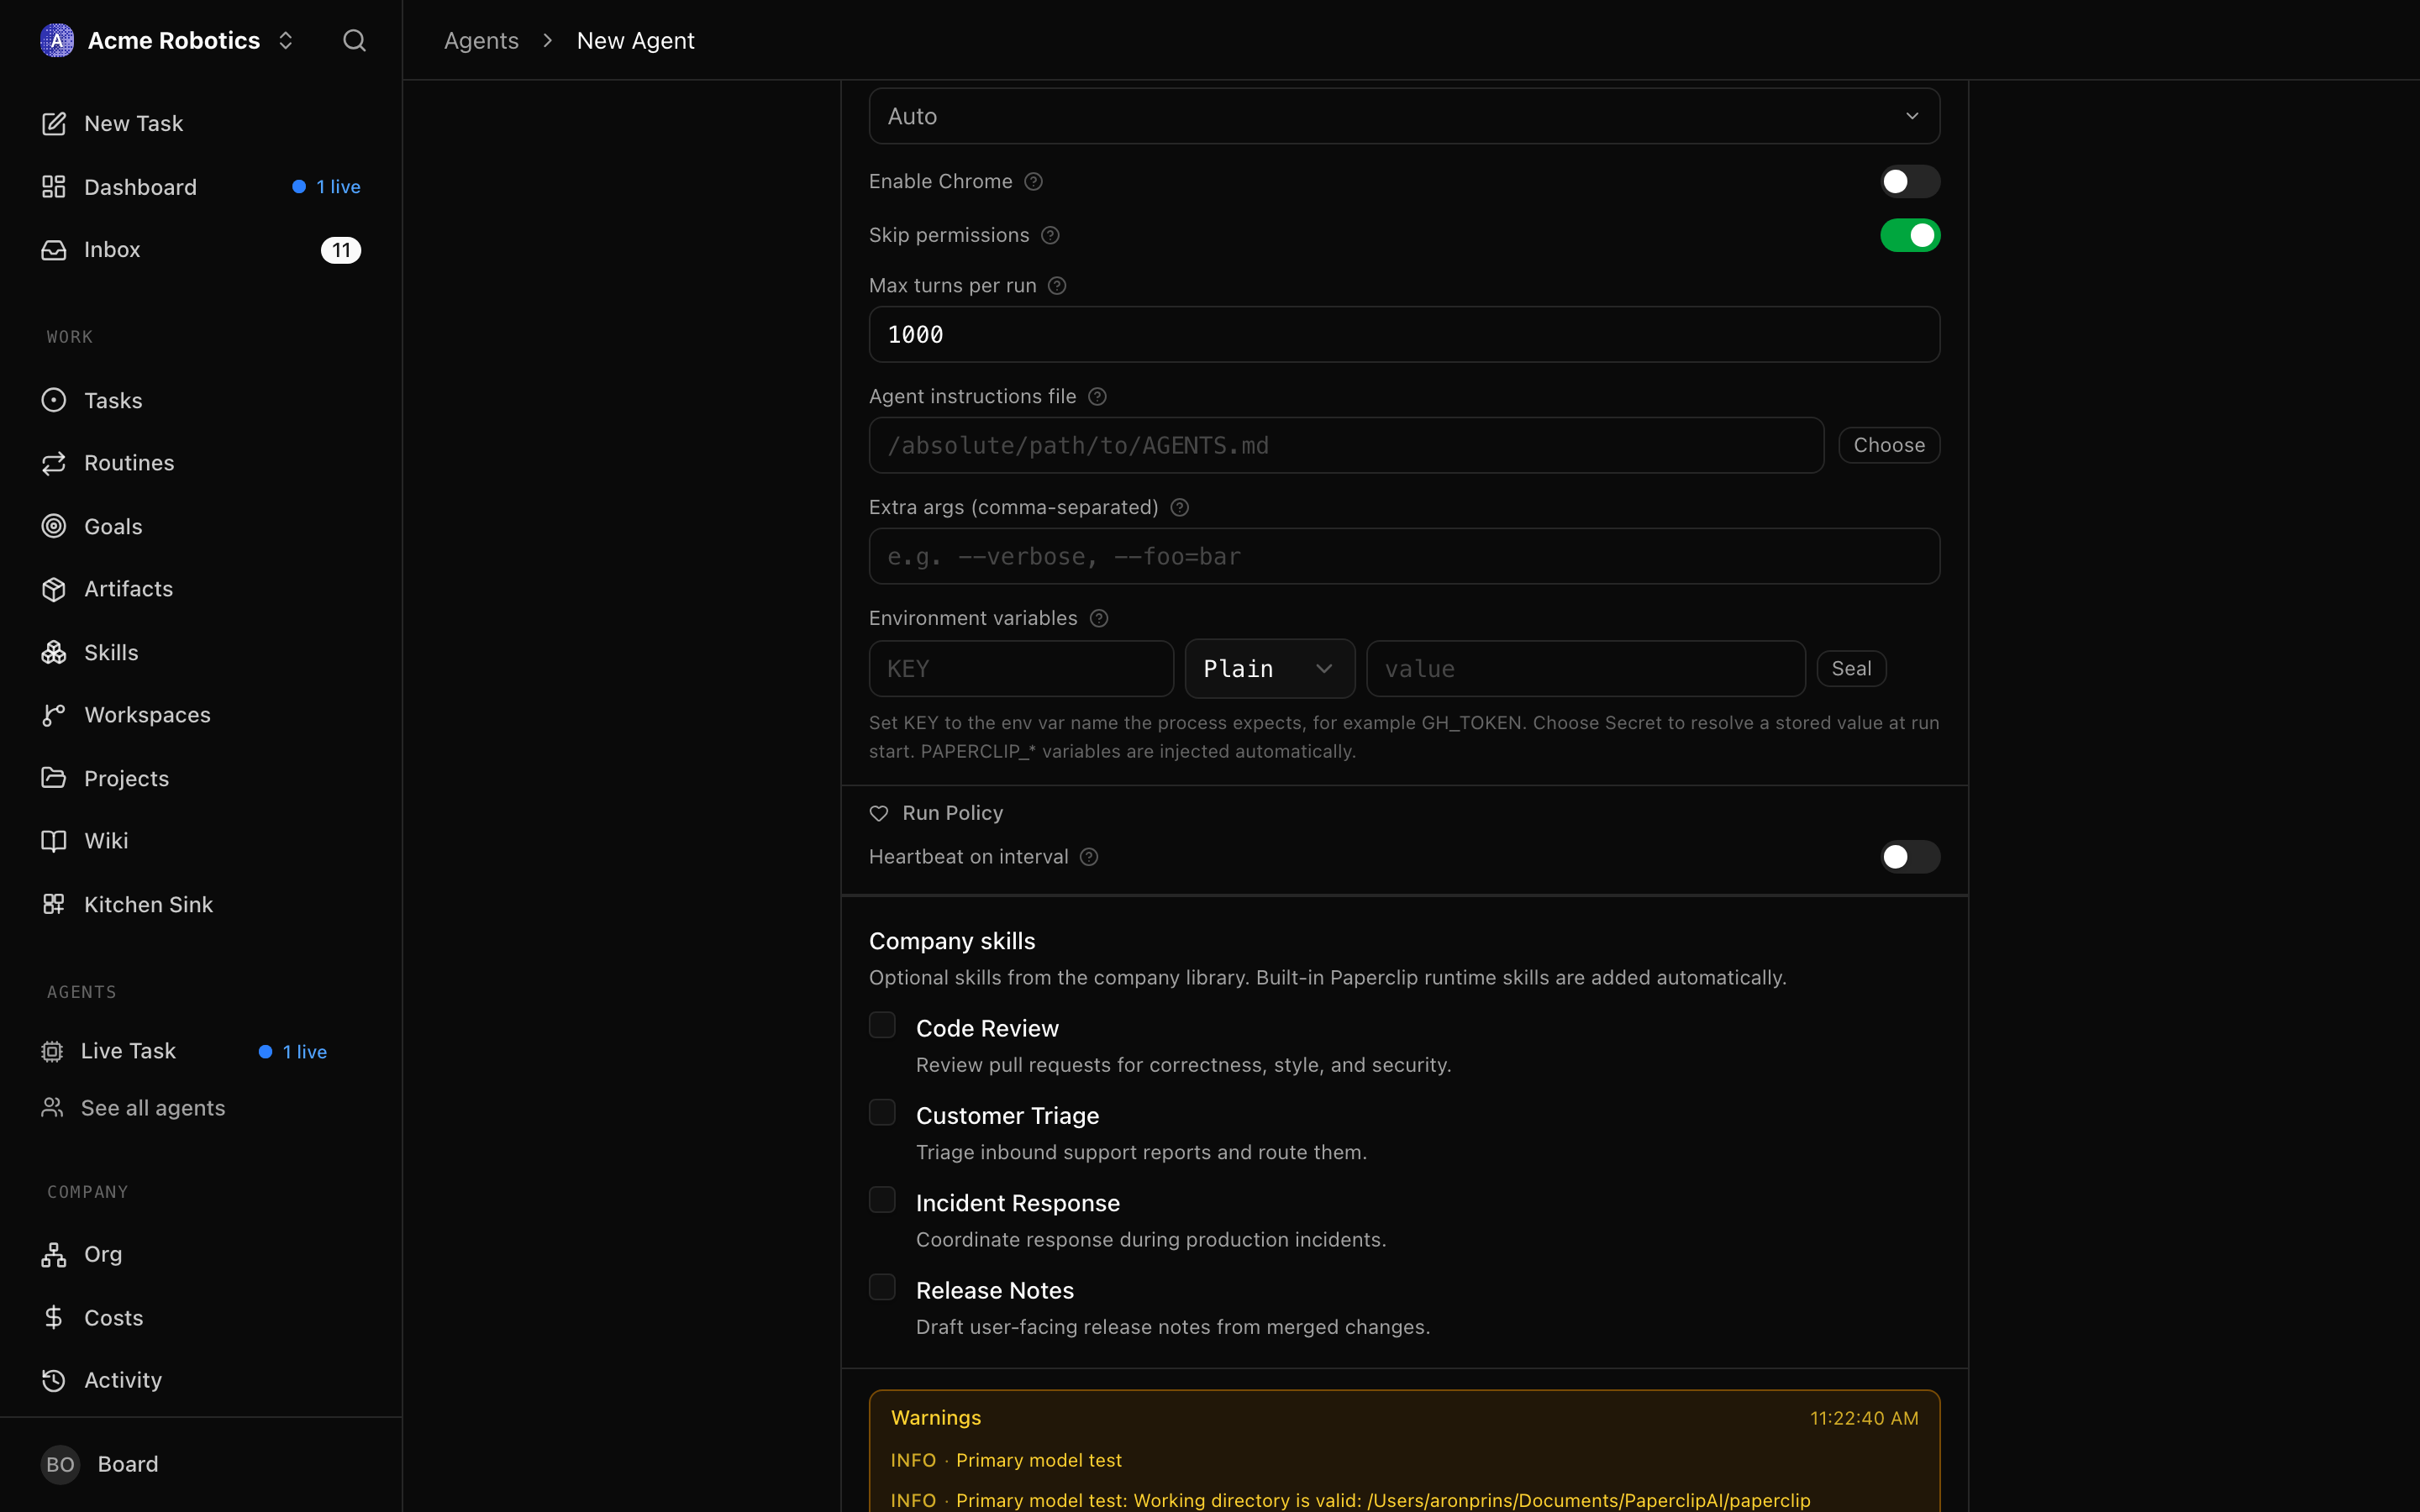Click the Routines loop icon

tap(54, 463)
